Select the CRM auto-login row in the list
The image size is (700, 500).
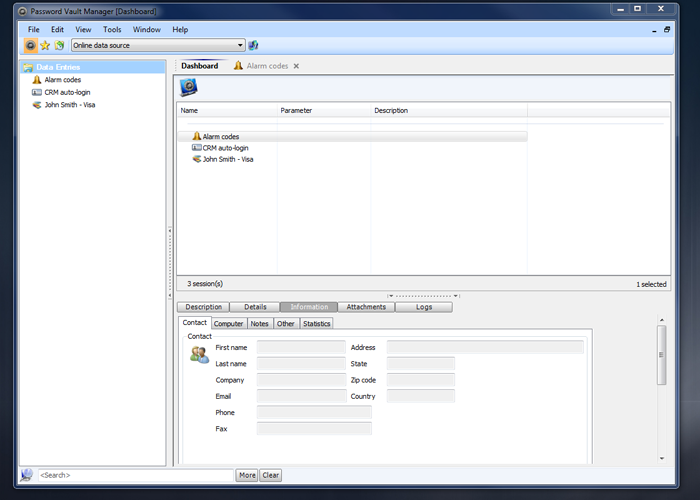point(353,148)
